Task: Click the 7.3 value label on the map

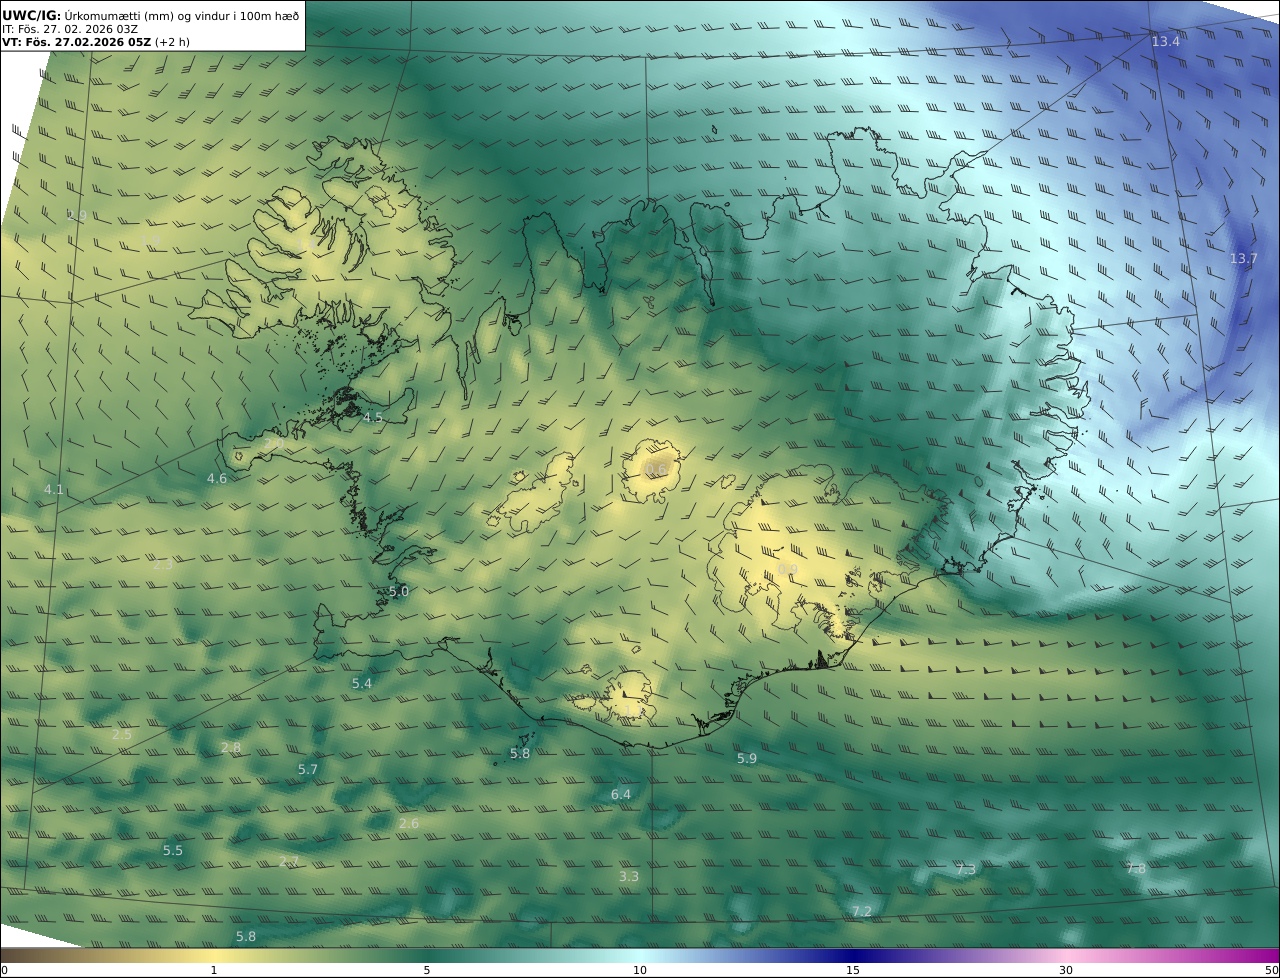Action: 966,869
